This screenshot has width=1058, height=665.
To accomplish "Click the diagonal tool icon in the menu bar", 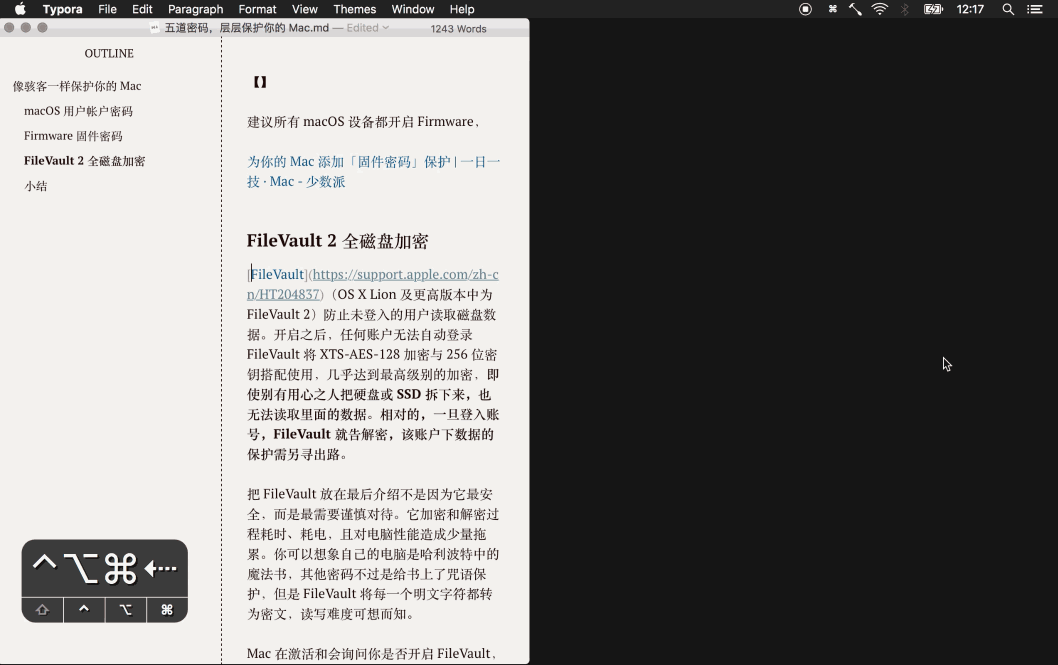I will [855, 9].
